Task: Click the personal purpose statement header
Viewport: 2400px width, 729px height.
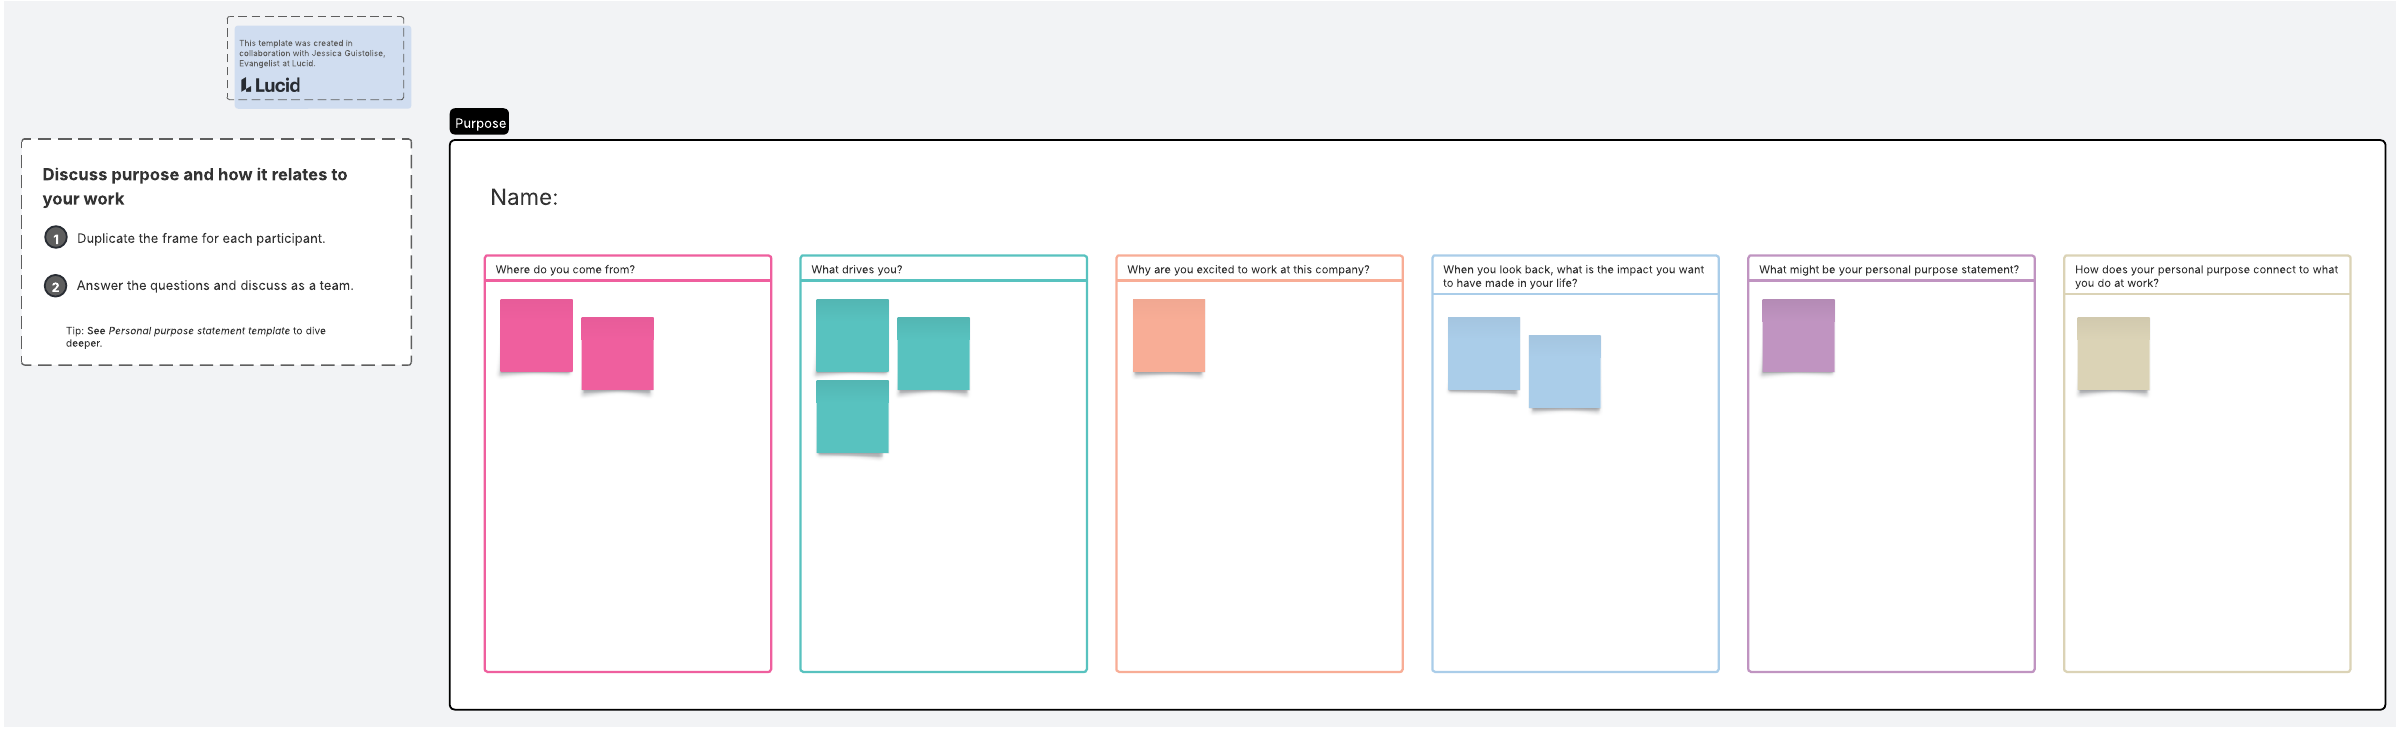Action: tap(1888, 269)
